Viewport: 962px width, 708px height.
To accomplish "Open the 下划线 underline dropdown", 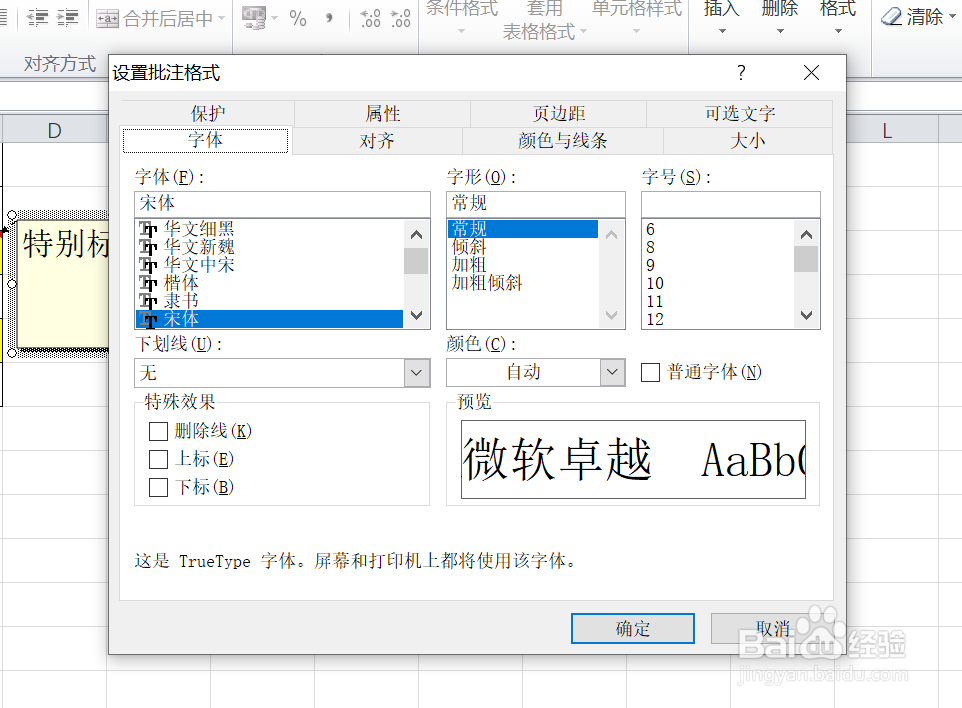I will pyautogui.click(x=415, y=372).
